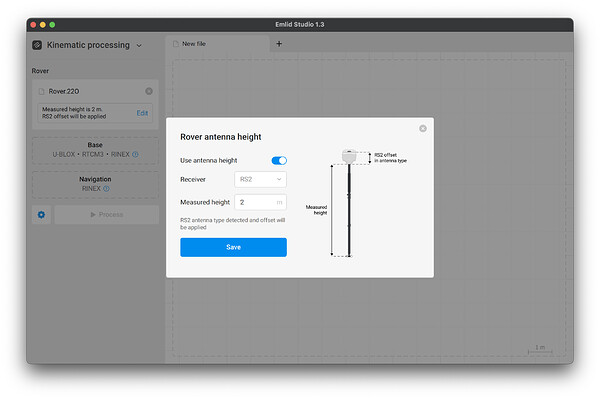Expand the Kinematic processing mode dropdown

click(x=139, y=46)
